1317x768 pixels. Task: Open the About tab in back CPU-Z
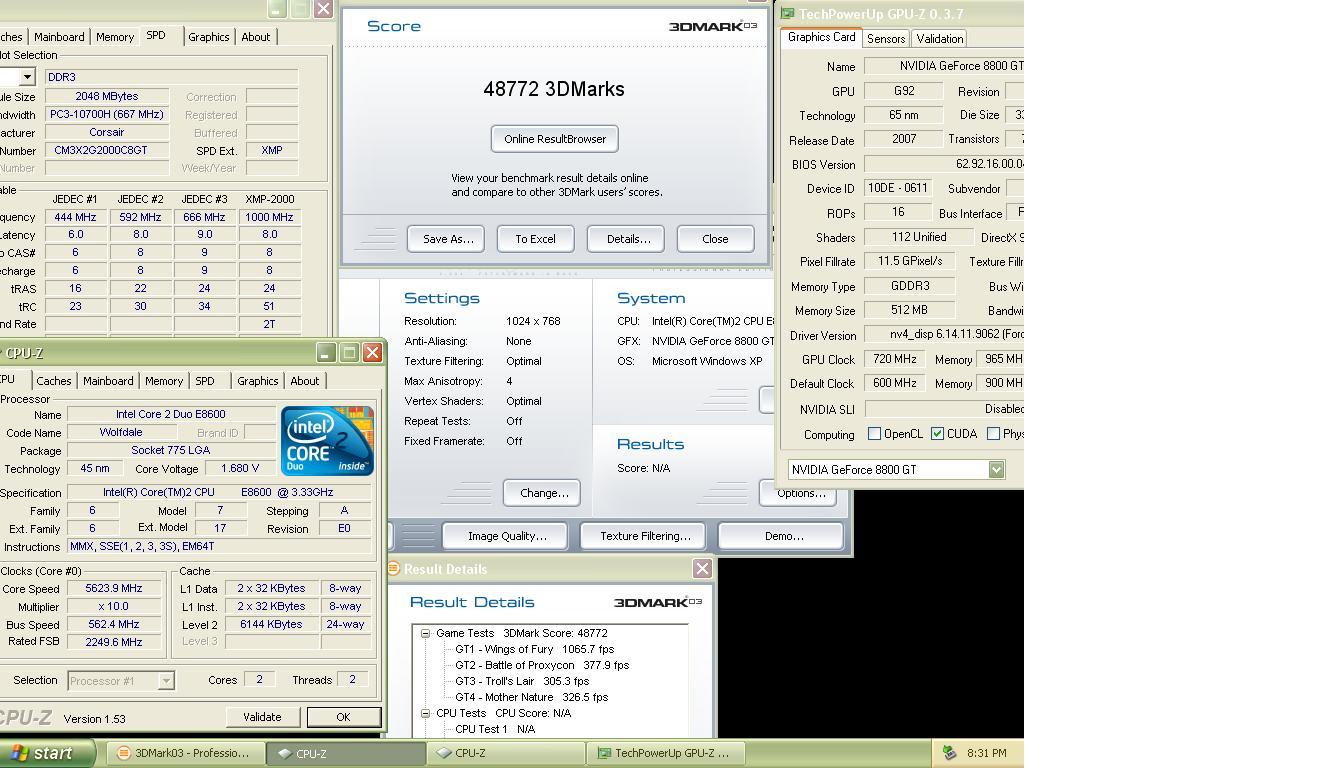[x=255, y=37]
